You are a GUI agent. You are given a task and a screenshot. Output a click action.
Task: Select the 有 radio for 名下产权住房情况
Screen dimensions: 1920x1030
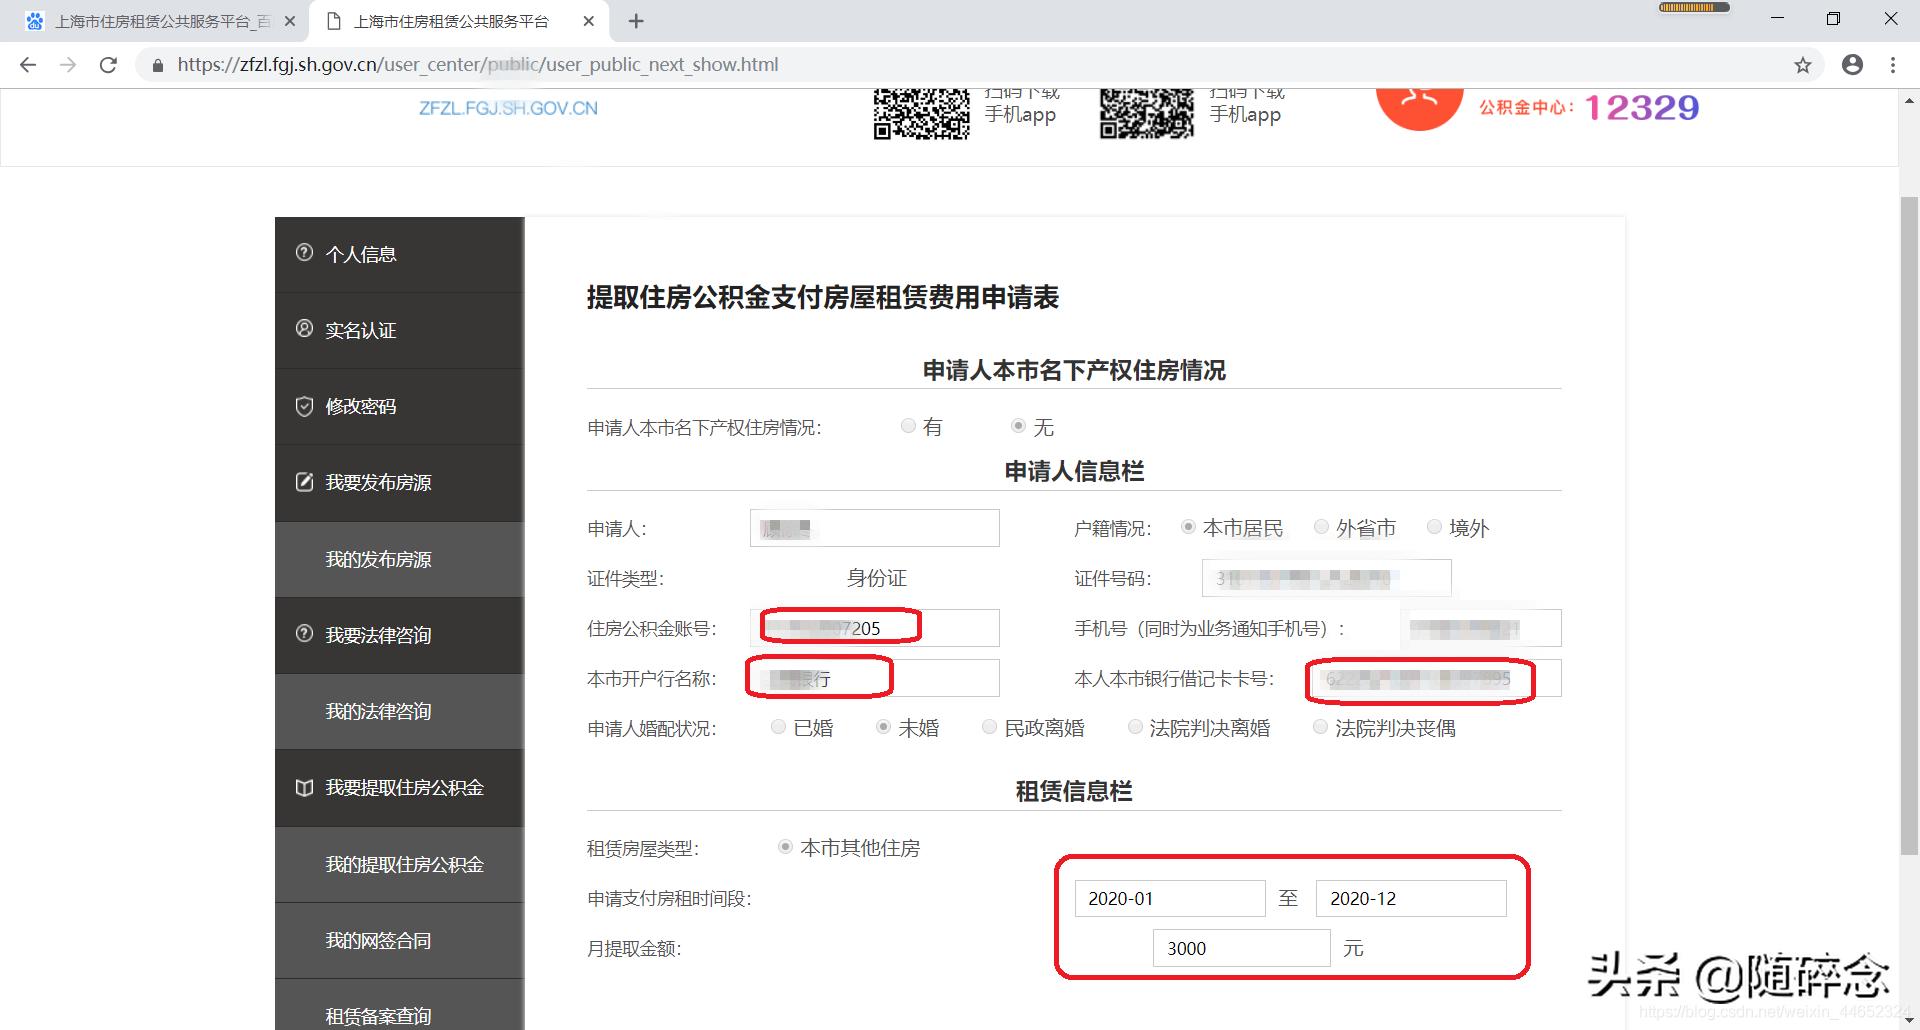908,425
